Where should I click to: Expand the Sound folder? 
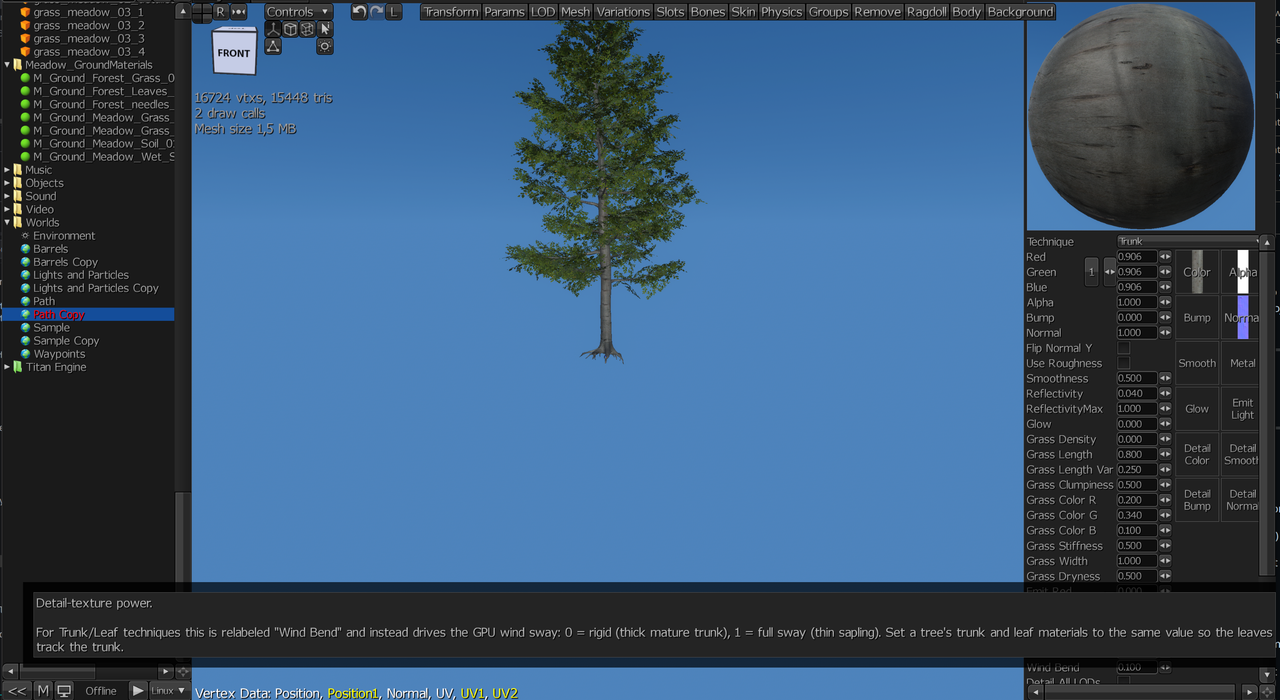coord(7,196)
